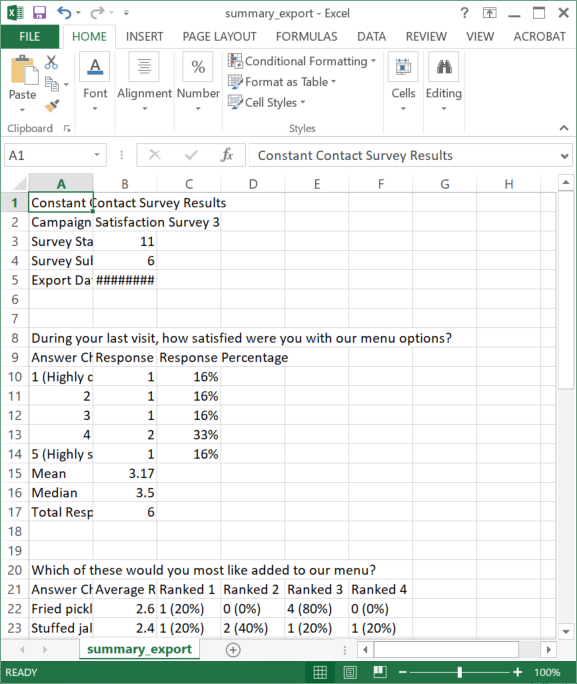The height and width of the screenshot is (684, 577).
Task: Switch to Normal view in status bar
Action: (320, 672)
